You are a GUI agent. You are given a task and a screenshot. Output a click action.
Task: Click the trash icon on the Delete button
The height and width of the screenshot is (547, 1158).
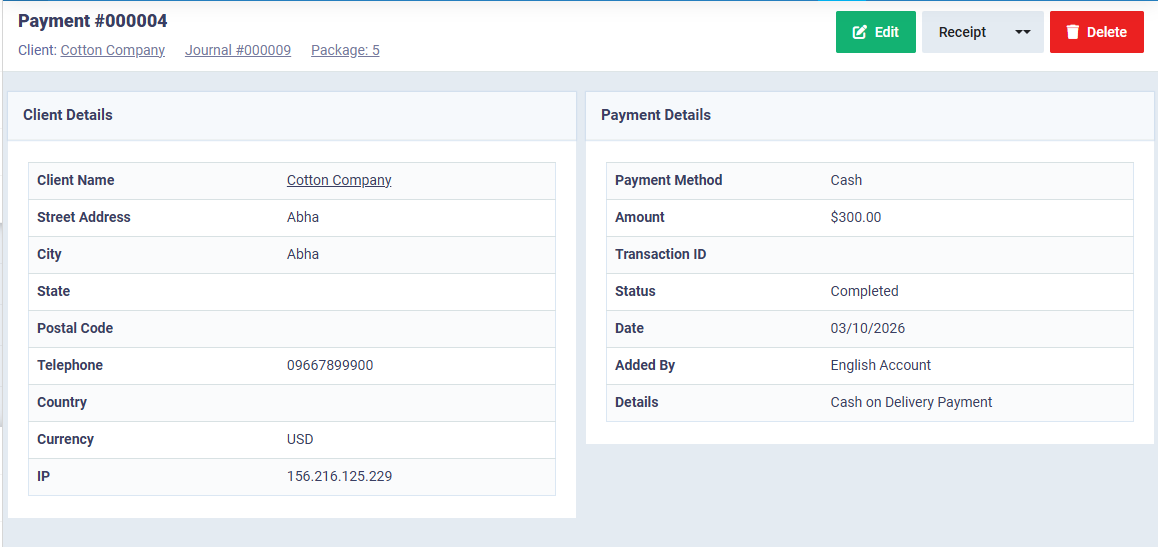click(1073, 32)
